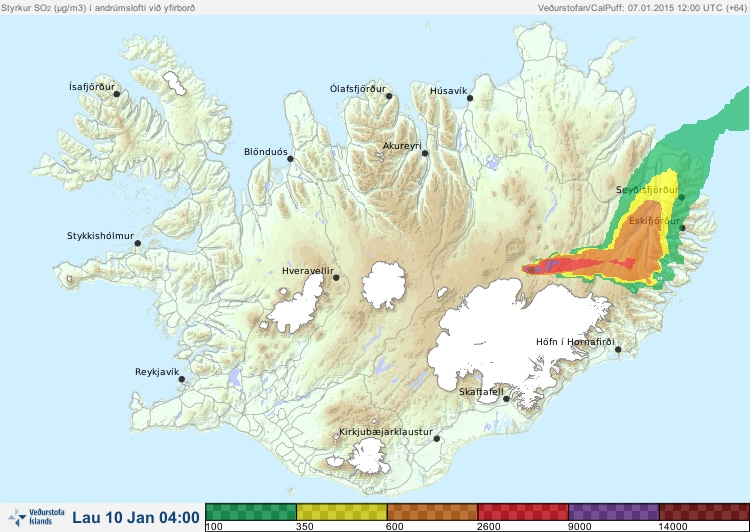Click the Akureyri station dot

coord(425,153)
